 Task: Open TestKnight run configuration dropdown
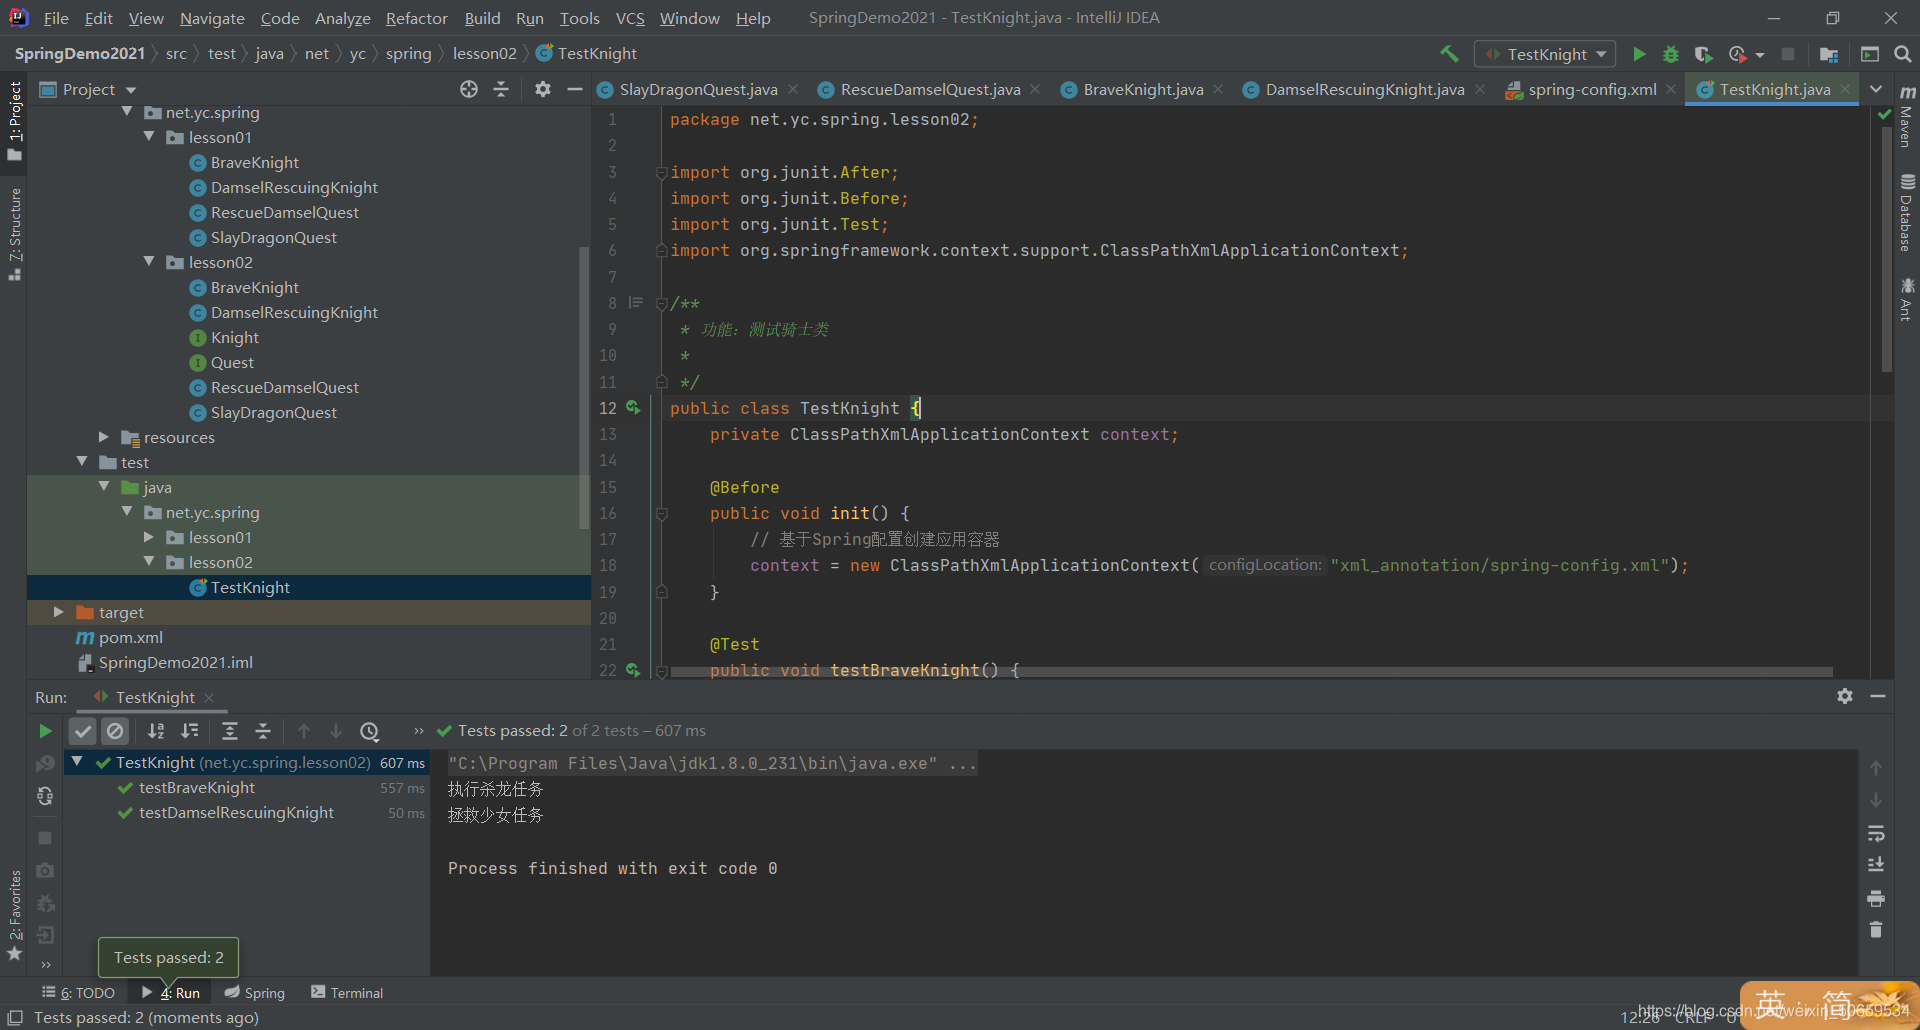(1545, 54)
